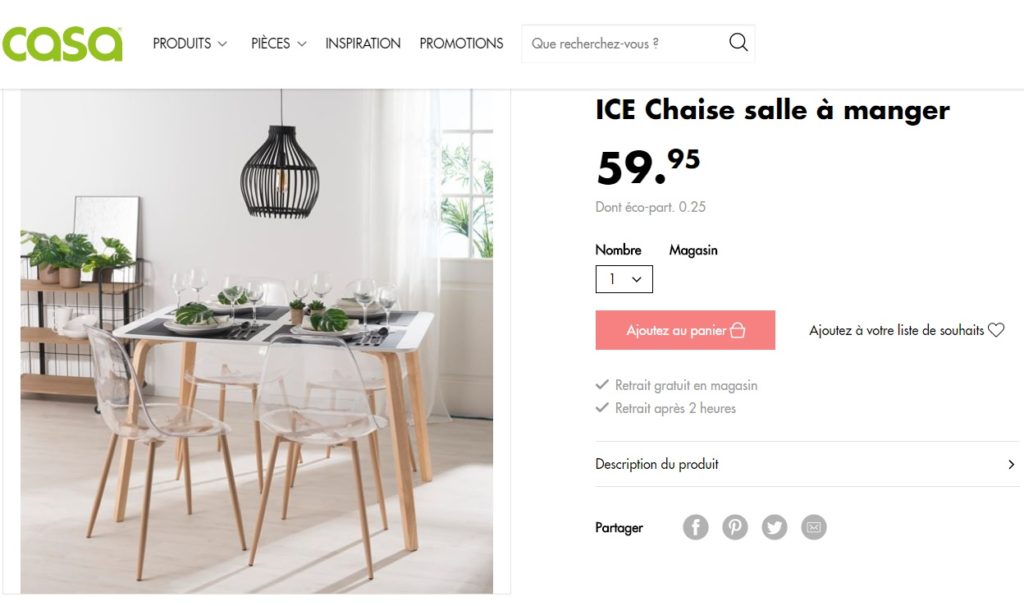Share the product on Facebook
The width and height of the screenshot is (1024, 606).
pyautogui.click(x=696, y=526)
